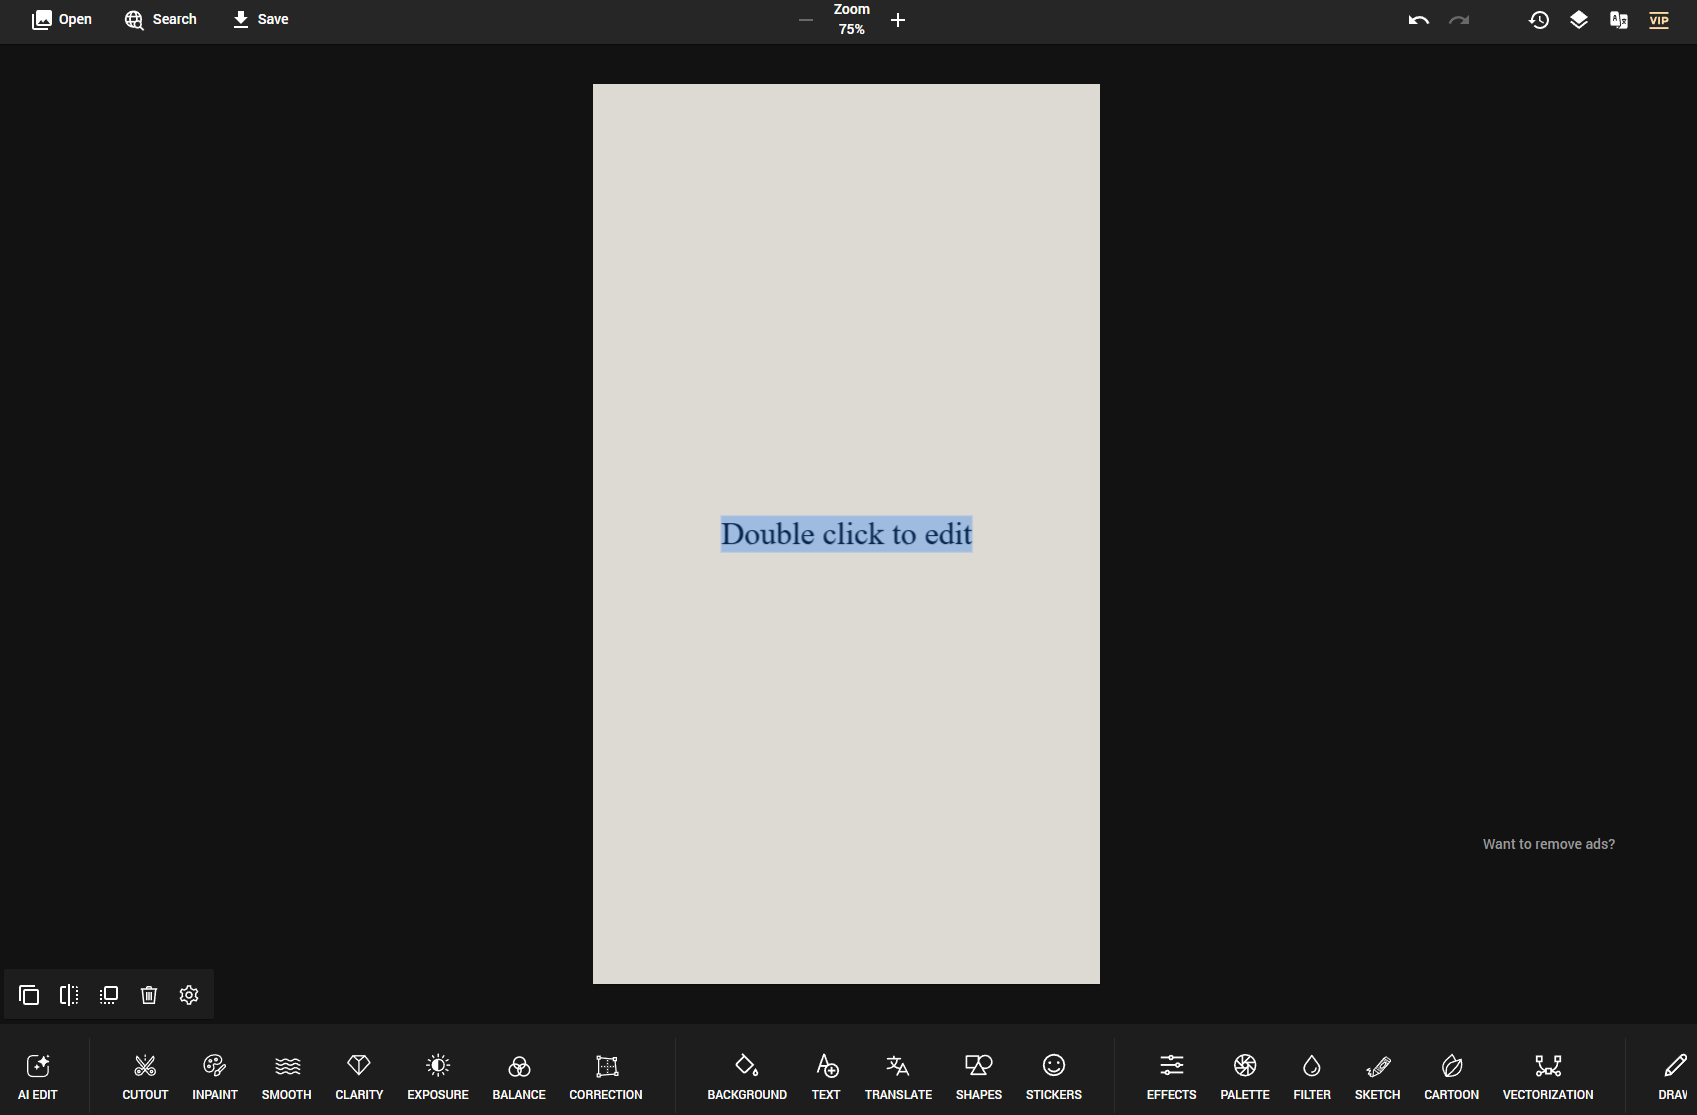Apply the Sketch tool
Viewport: 1697px width, 1115px height.
coord(1378,1076)
